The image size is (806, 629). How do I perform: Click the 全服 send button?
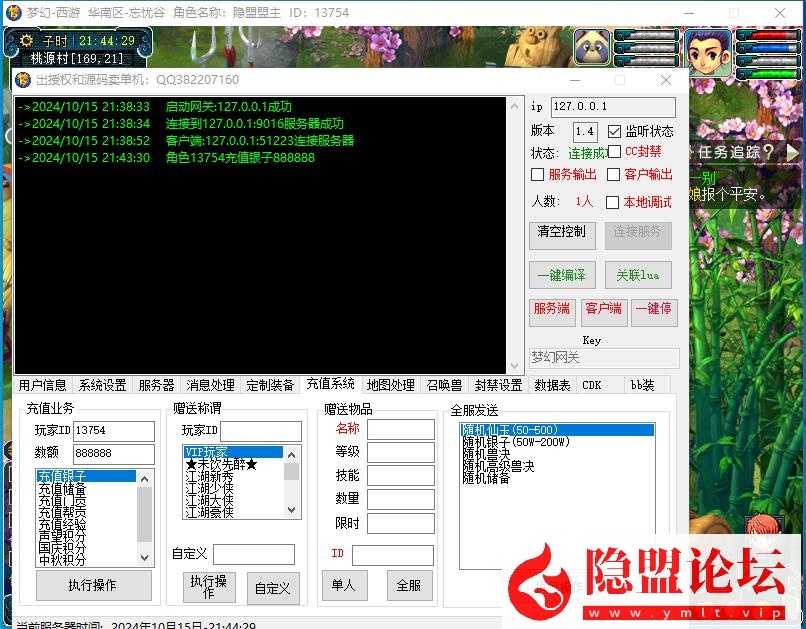tap(409, 585)
